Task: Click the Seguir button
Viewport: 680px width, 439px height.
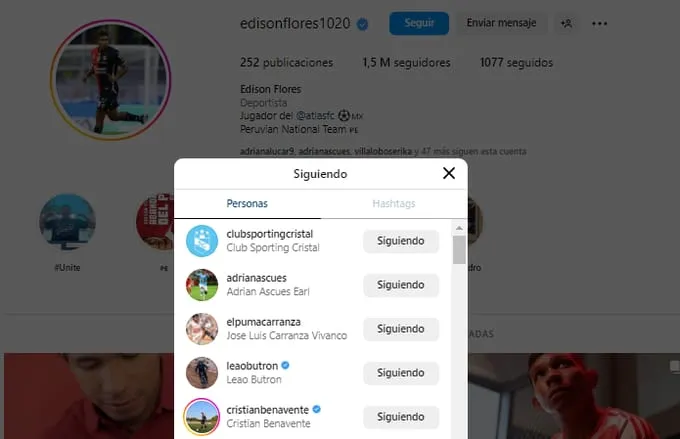Action: pyautogui.click(x=419, y=23)
